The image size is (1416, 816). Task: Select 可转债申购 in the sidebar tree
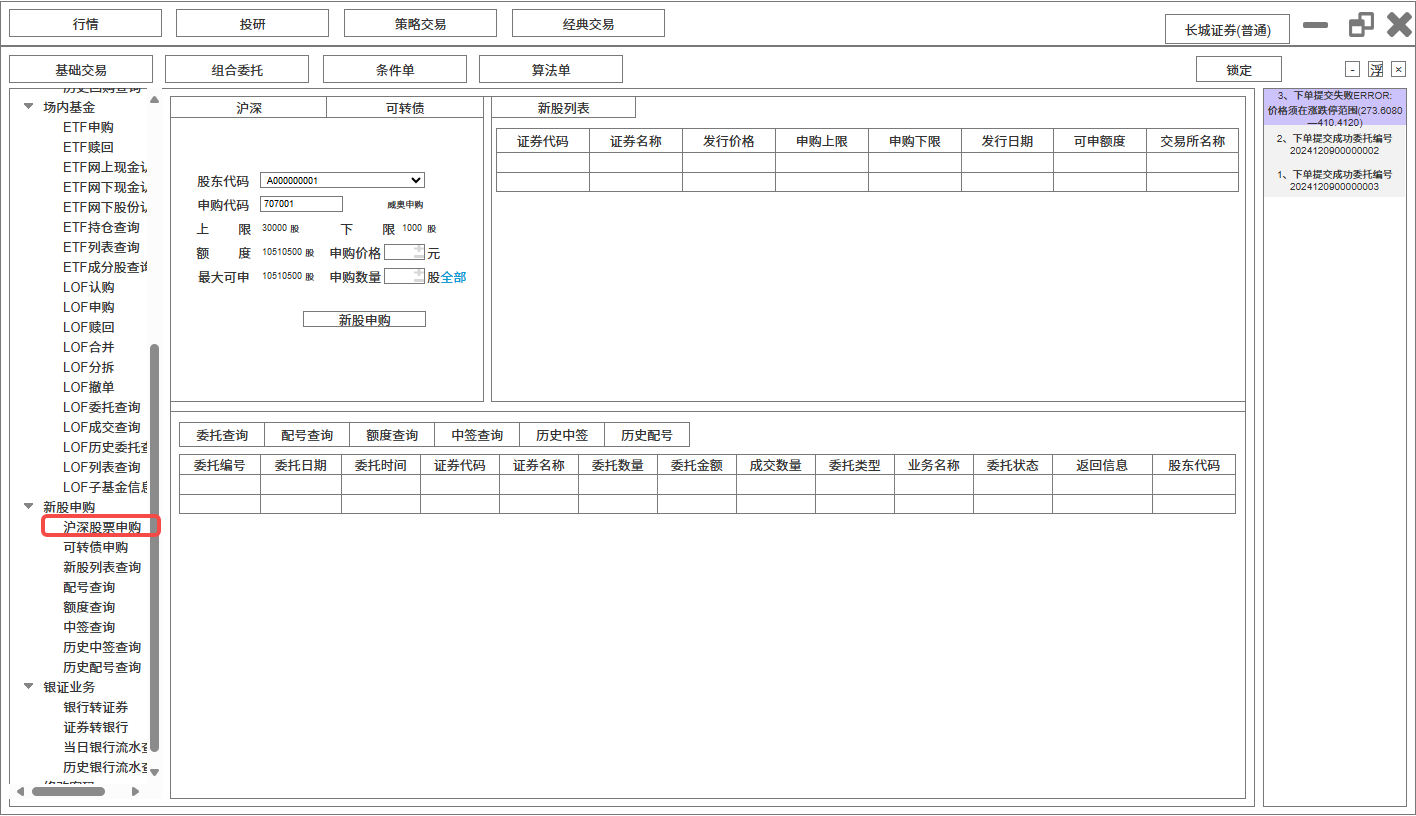point(95,547)
